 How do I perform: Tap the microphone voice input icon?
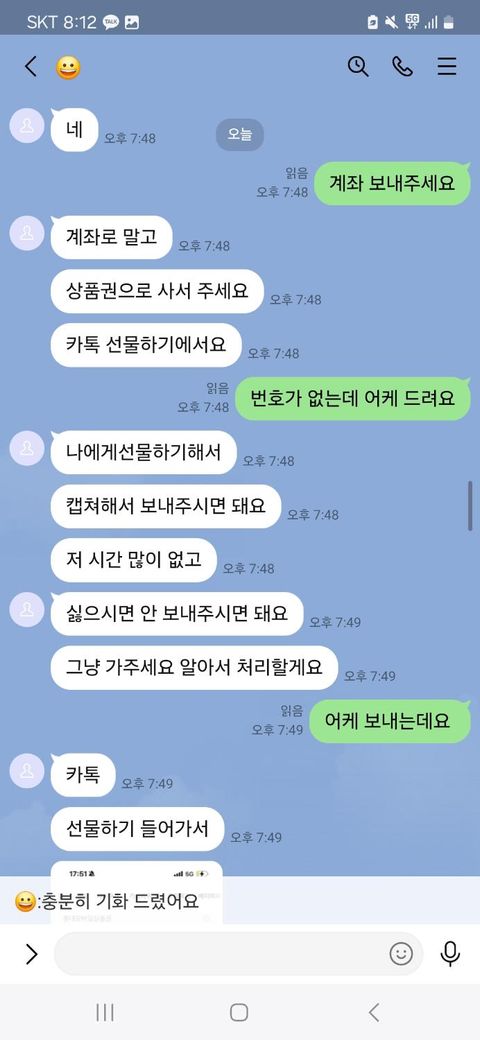450,954
